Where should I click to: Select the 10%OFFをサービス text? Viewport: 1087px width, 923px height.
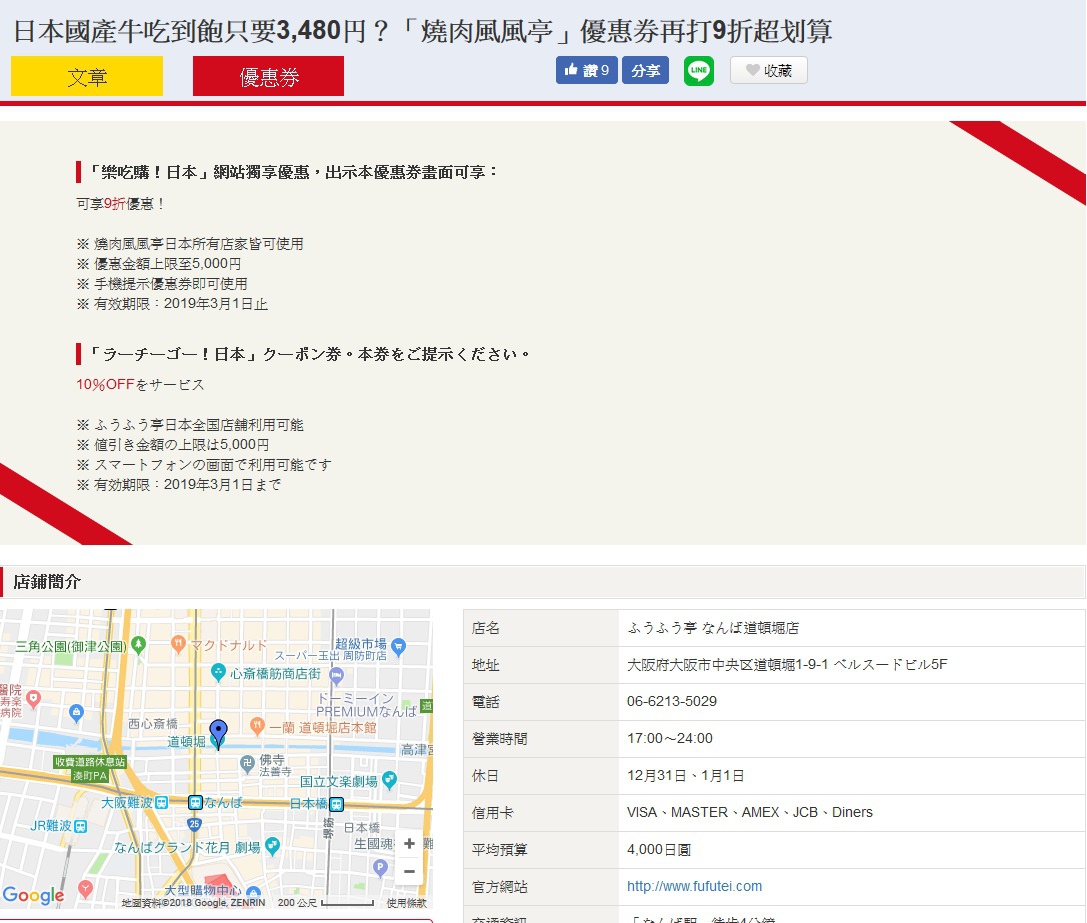(x=140, y=384)
